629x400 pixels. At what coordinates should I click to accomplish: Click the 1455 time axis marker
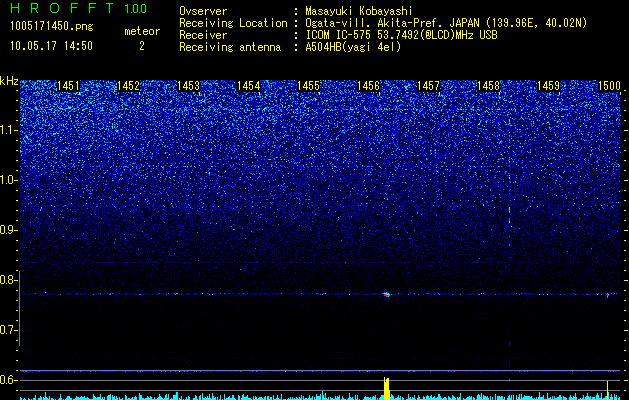click(x=308, y=86)
